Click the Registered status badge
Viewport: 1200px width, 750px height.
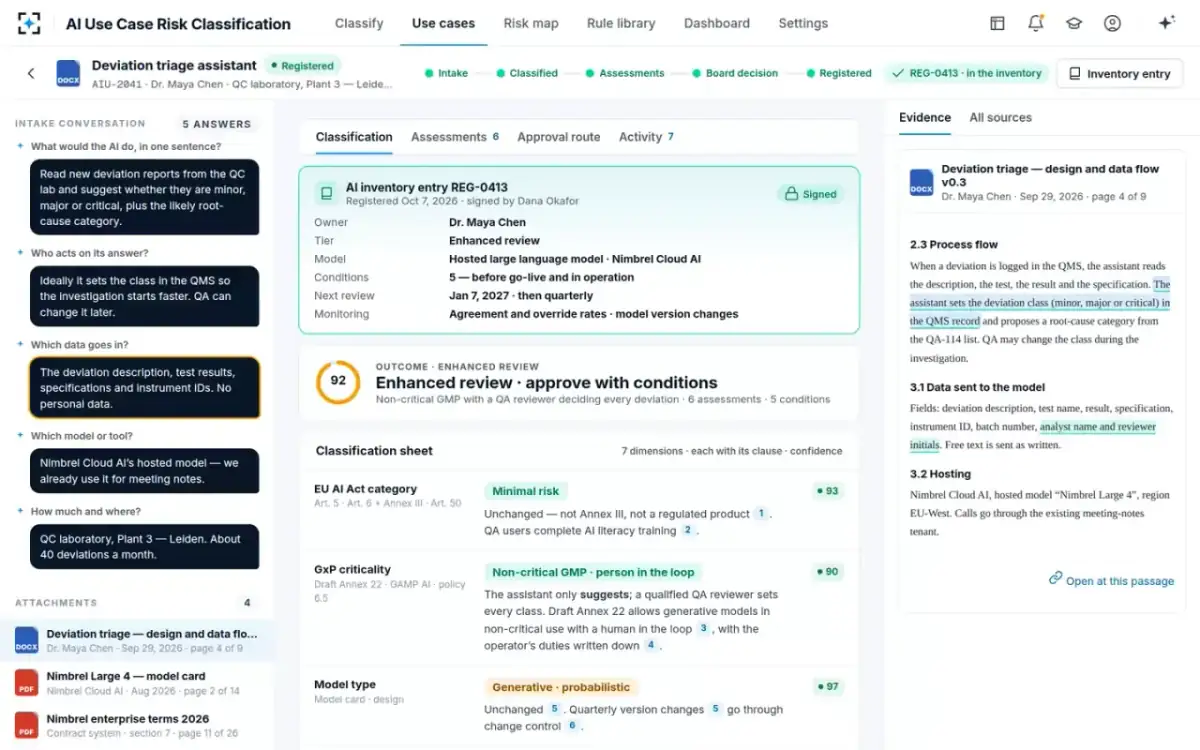tap(301, 66)
